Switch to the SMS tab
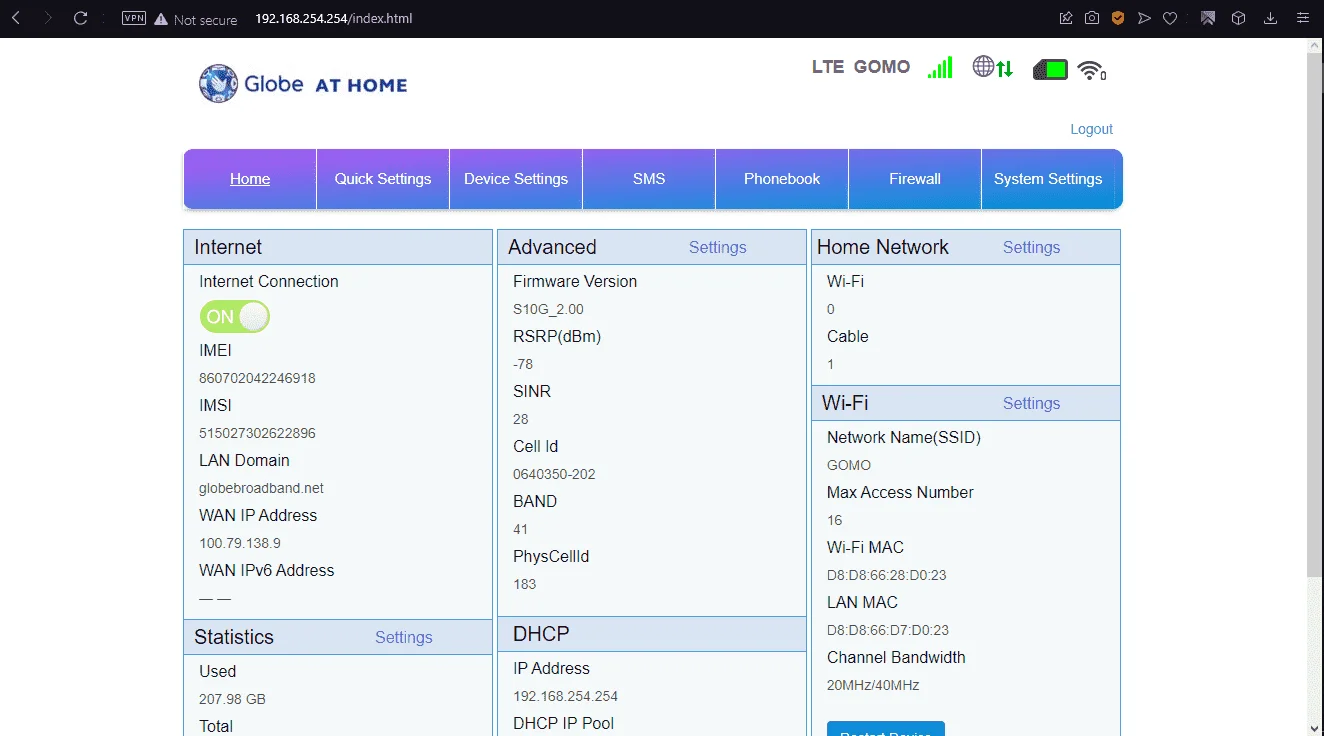1324x736 pixels. (x=649, y=179)
